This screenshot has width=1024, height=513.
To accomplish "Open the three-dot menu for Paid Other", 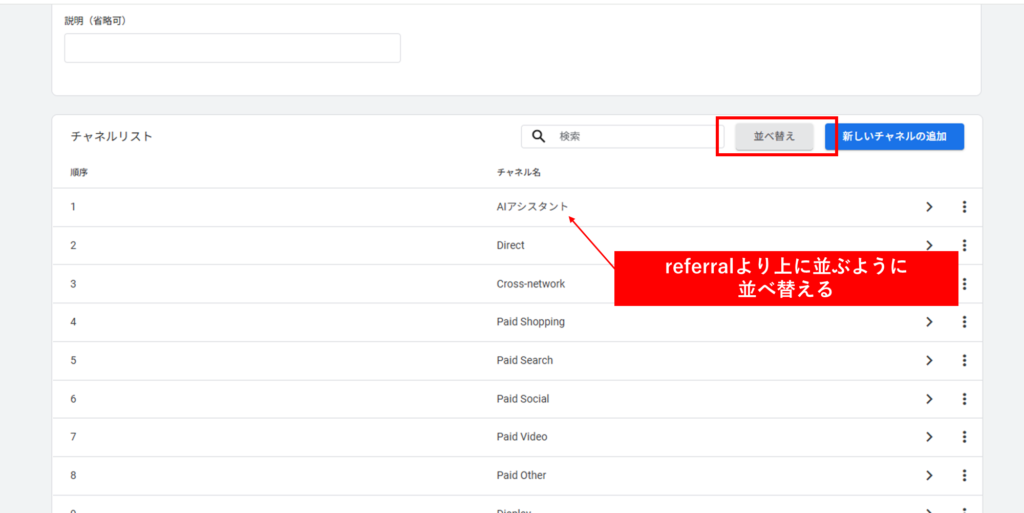I will [x=964, y=475].
